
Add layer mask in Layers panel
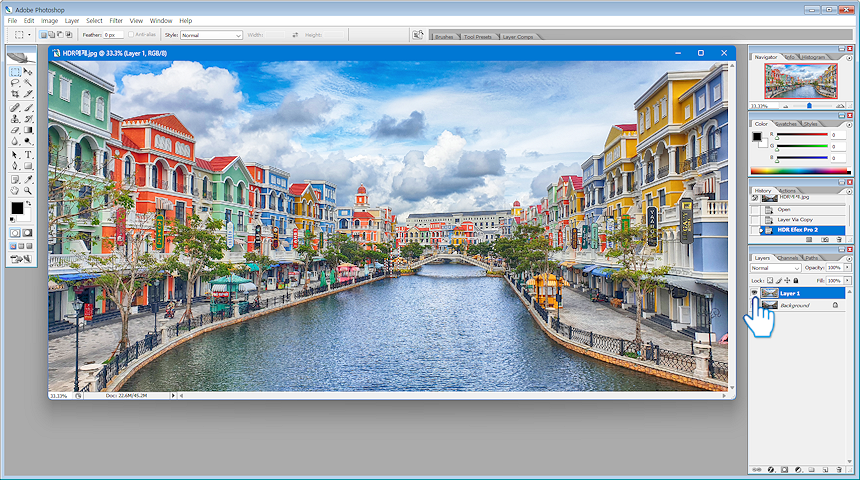click(x=784, y=470)
